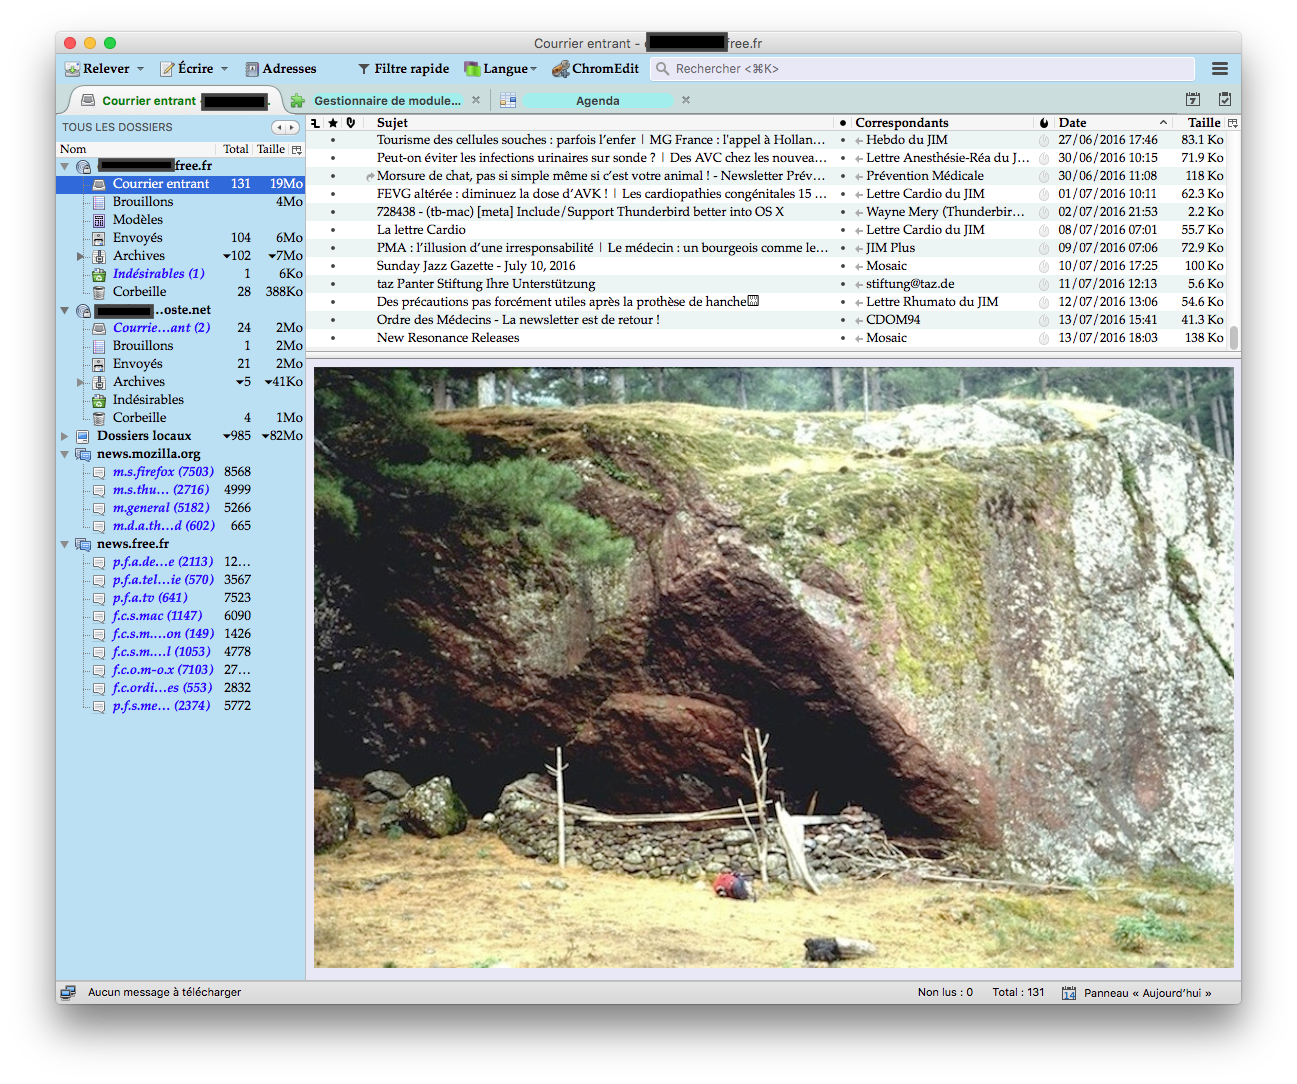Switch to the Agenda tab
This screenshot has width=1297, height=1084.
[x=597, y=101]
